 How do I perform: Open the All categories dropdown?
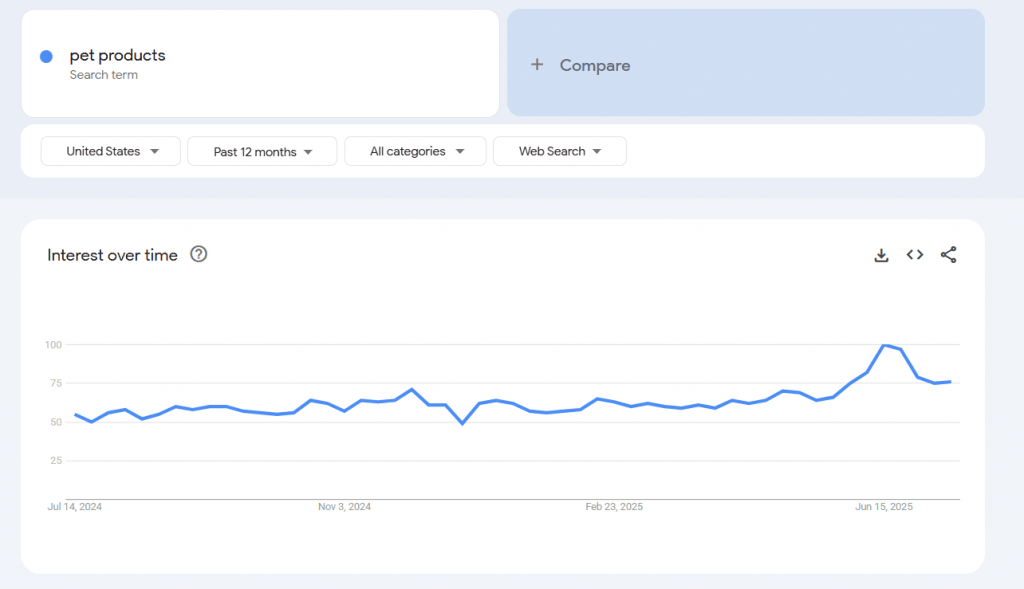[x=415, y=151]
